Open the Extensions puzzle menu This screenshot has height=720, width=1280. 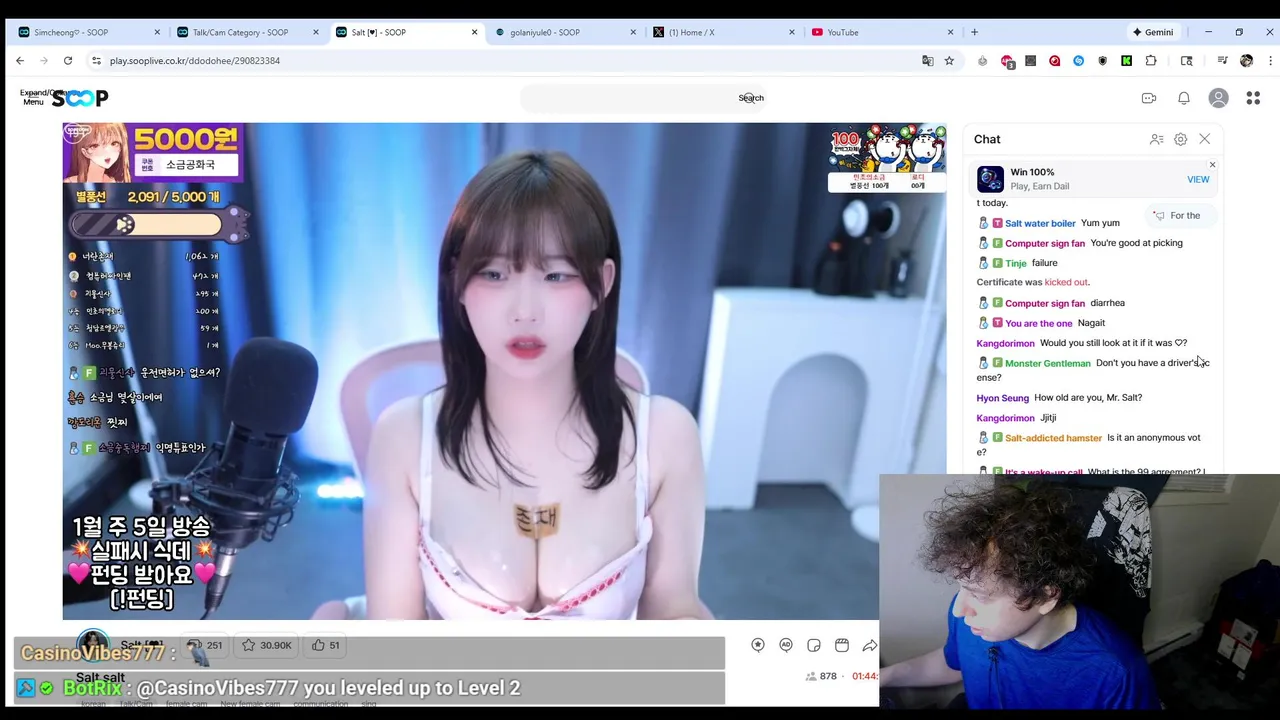pyautogui.click(x=1151, y=61)
